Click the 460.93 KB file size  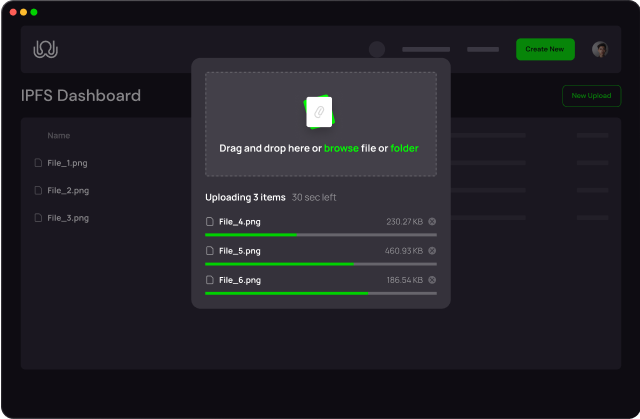[404, 251]
